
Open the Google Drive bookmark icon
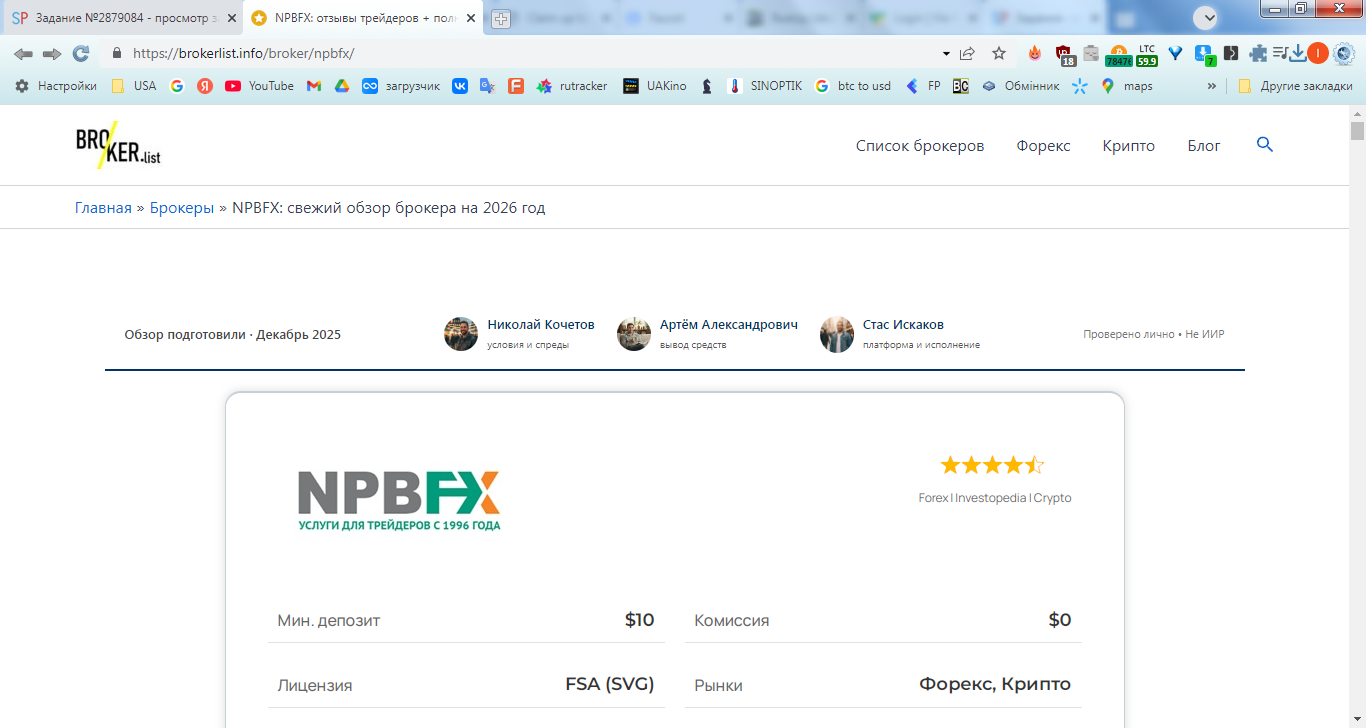pos(342,86)
